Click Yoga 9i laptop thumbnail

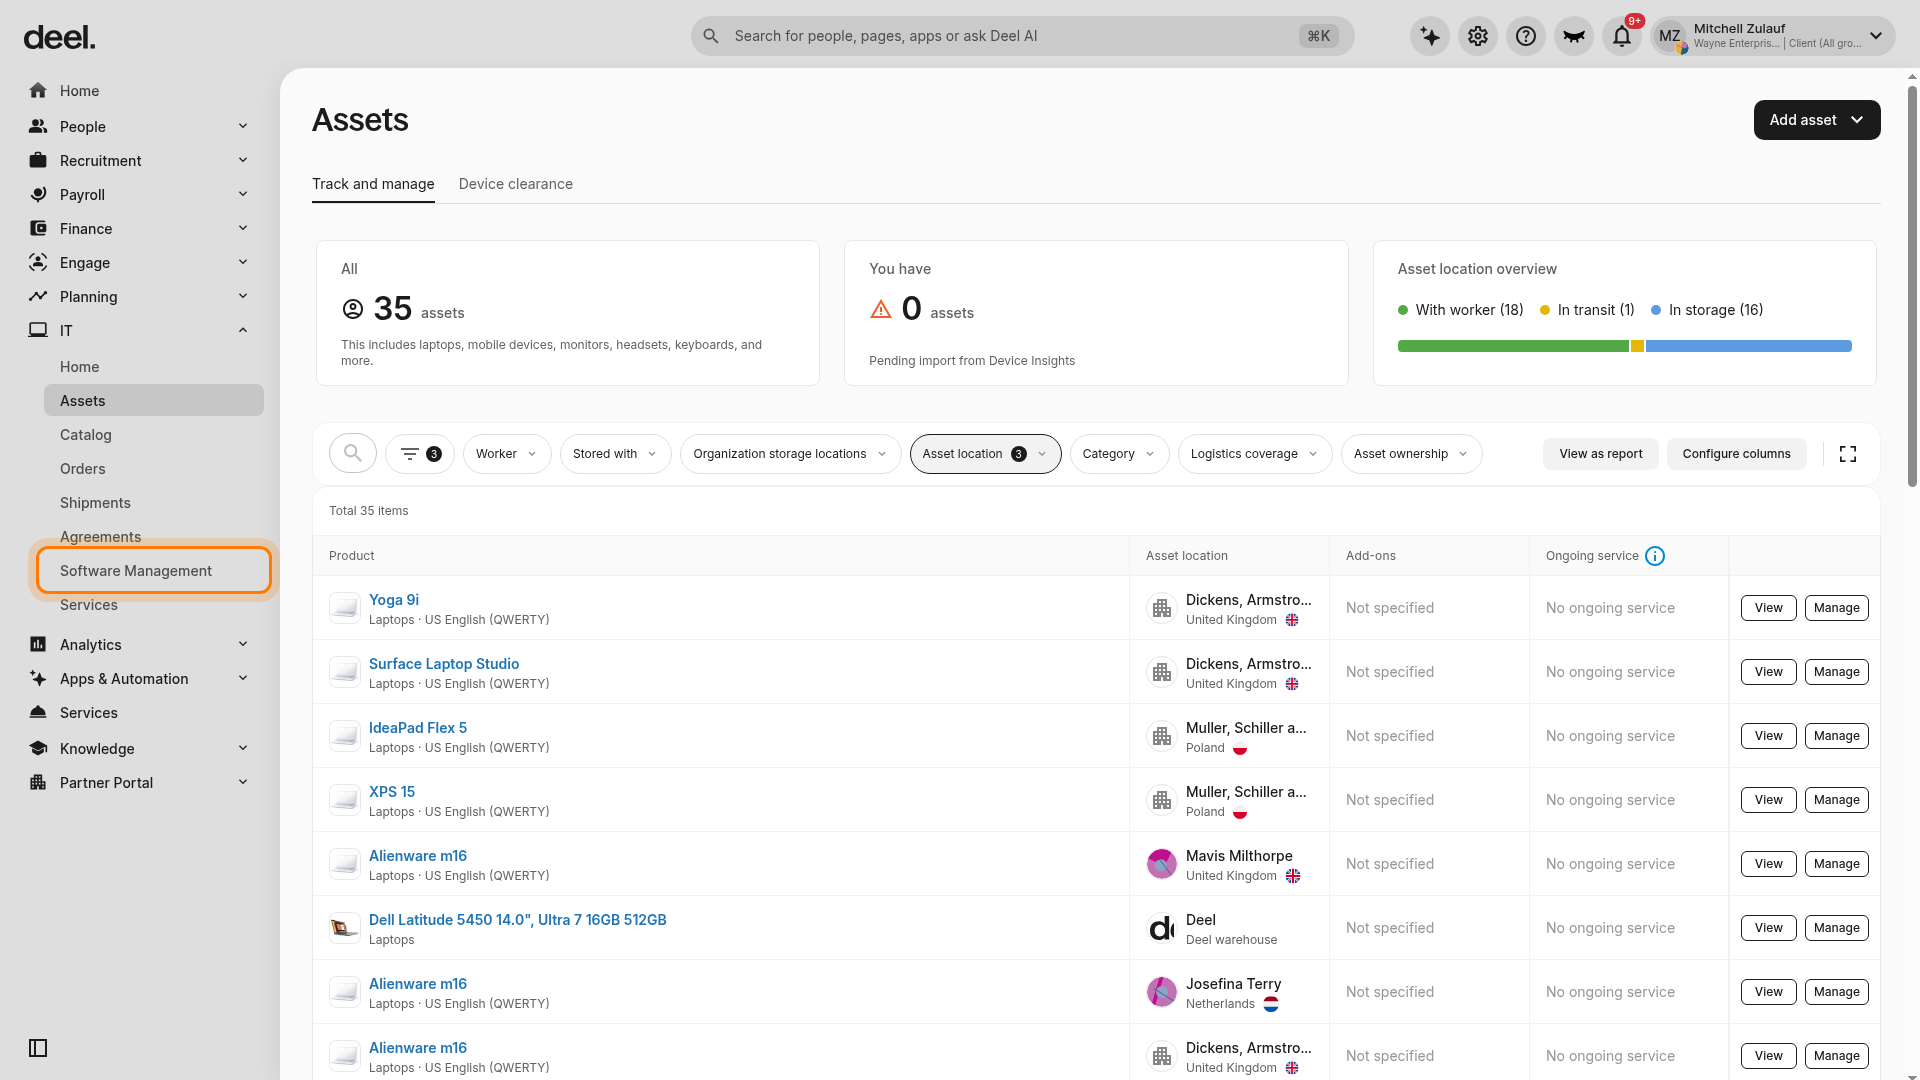click(345, 607)
